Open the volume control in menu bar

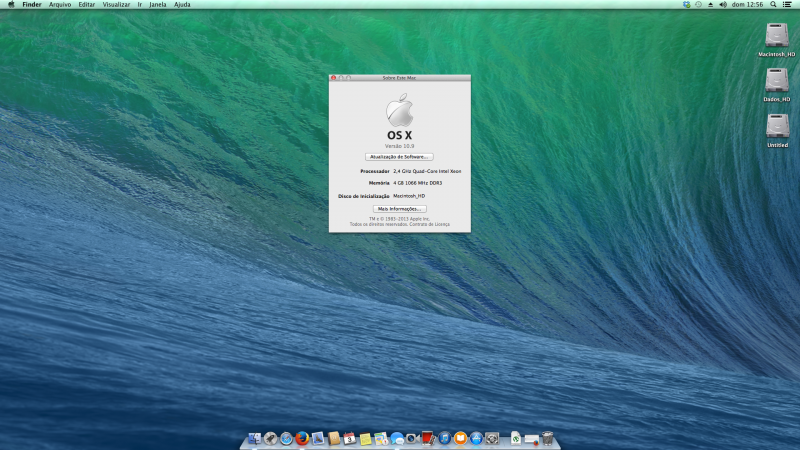pos(724,5)
